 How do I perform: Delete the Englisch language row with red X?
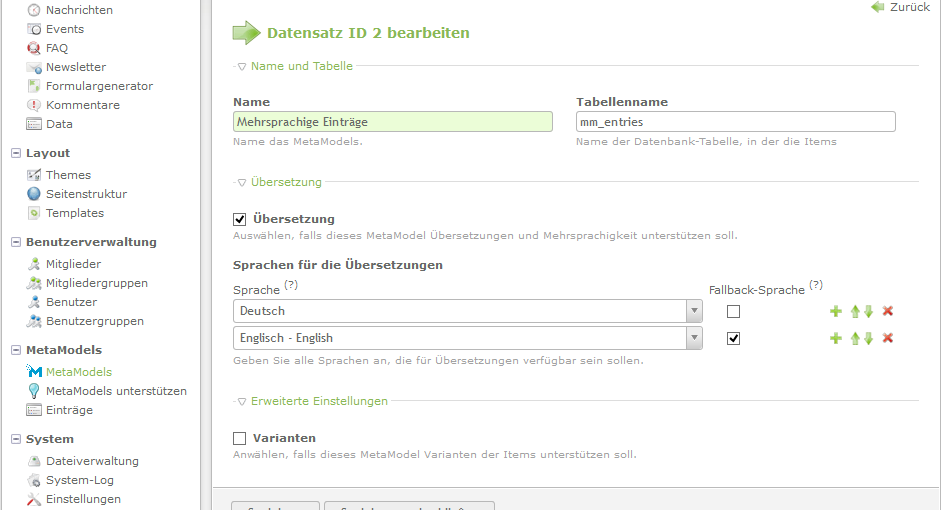887,339
